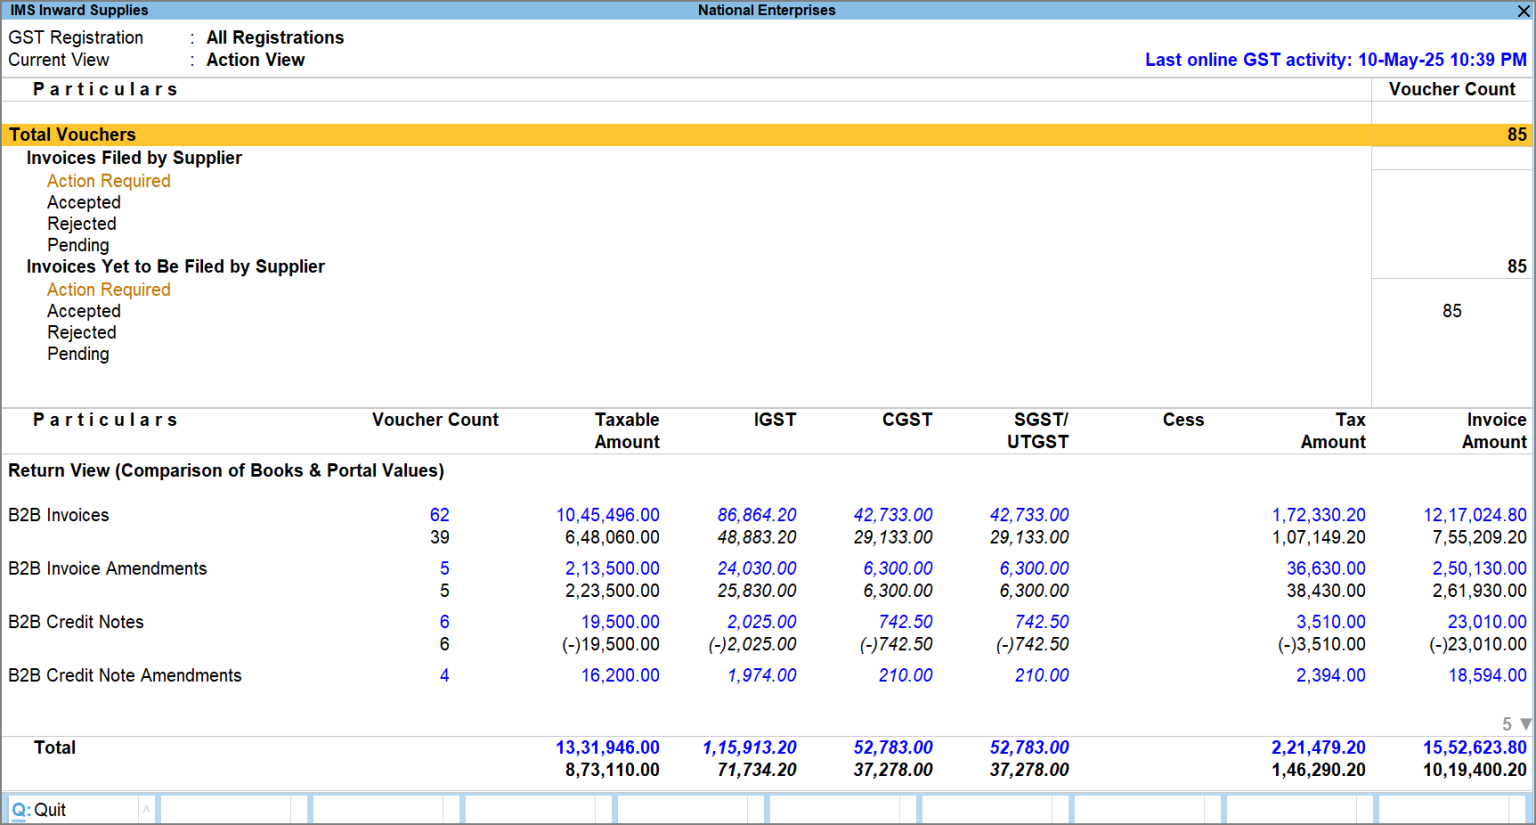Select the 'Pending' row in supplier section
This screenshot has width=1536, height=825.
tap(78, 245)
